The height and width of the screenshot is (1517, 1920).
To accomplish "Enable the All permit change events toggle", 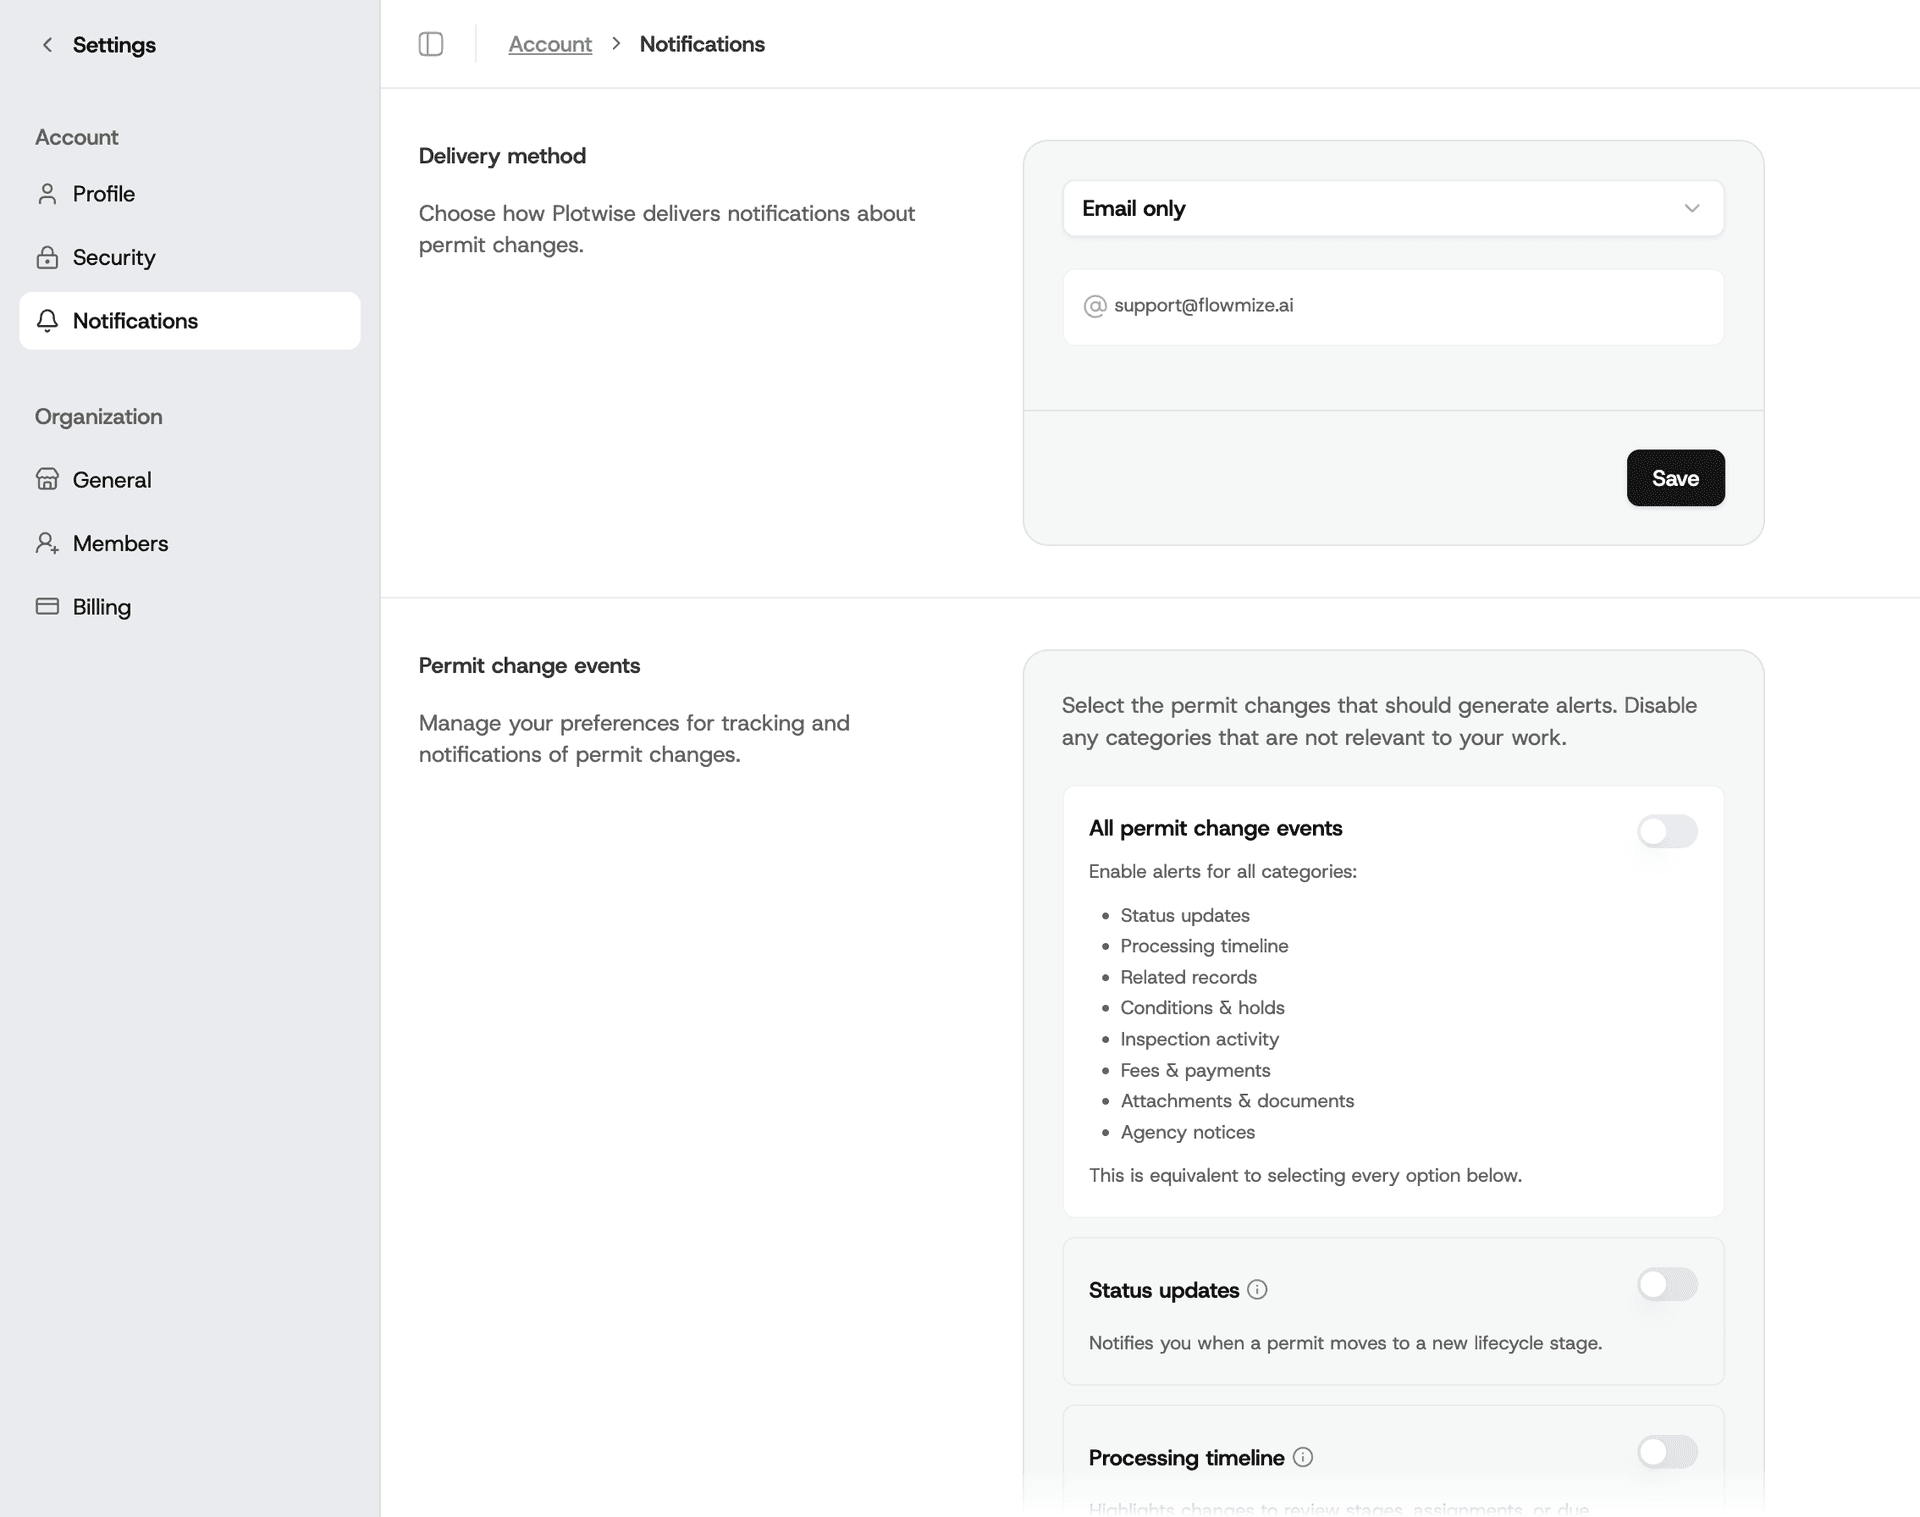I will [x=1667, y=831].
